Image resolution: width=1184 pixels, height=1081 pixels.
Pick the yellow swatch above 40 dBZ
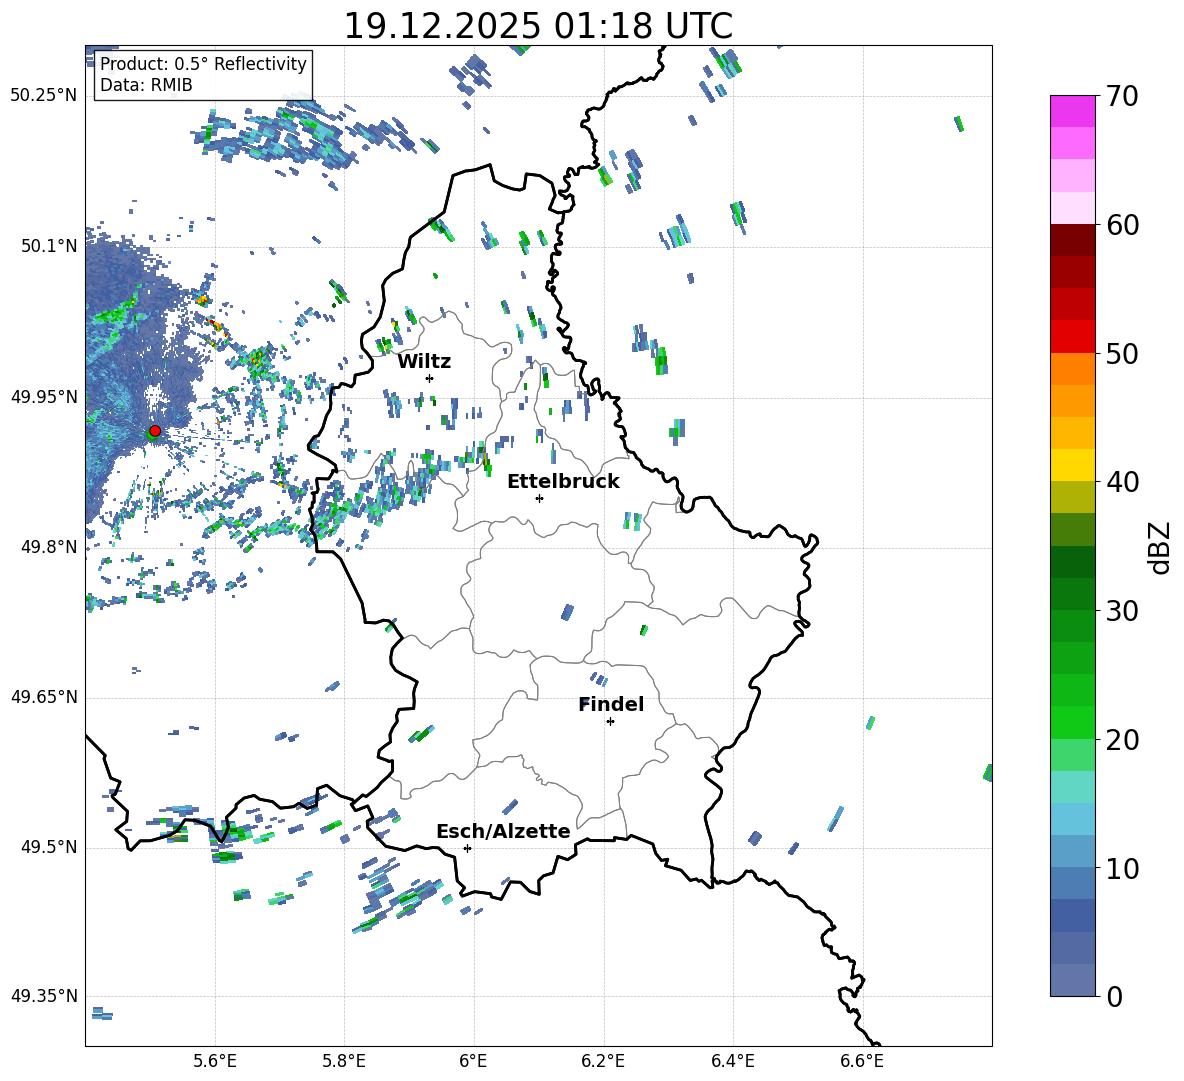tap(1073, 465)
